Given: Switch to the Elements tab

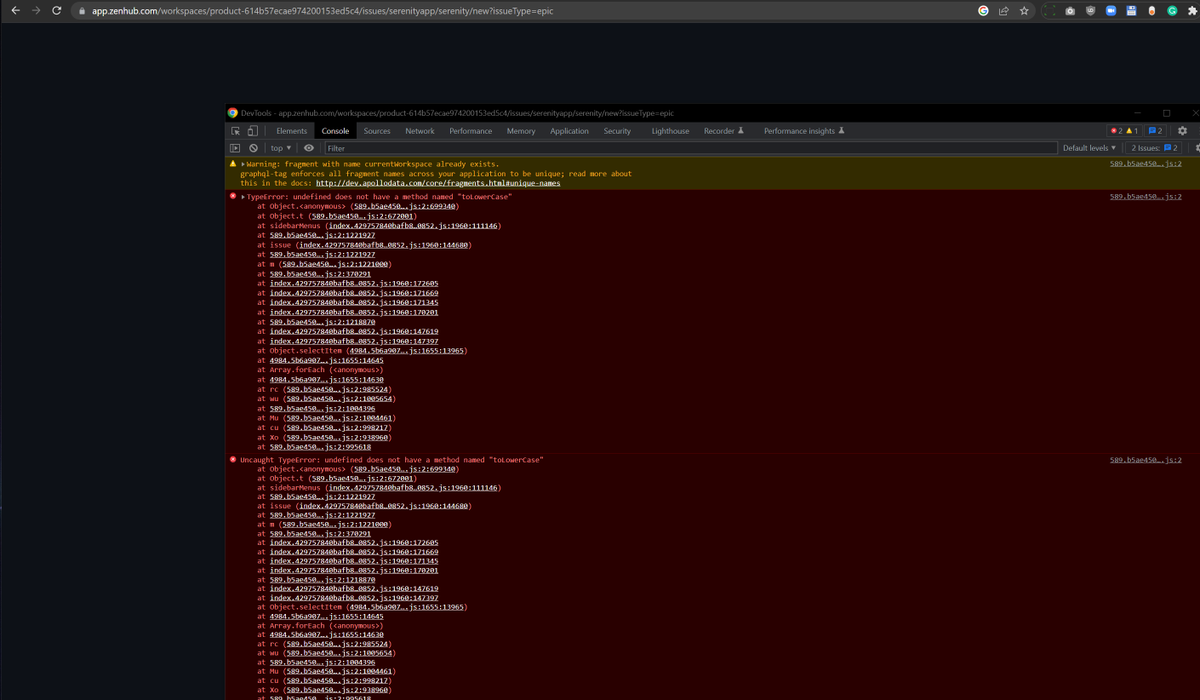Looking at the screenshot, I should click(x=292, y=131).
